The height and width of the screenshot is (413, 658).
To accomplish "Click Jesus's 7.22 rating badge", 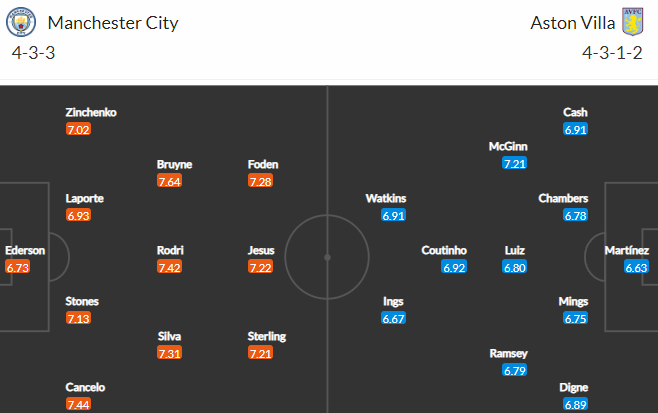I will (x=260, y=267).
